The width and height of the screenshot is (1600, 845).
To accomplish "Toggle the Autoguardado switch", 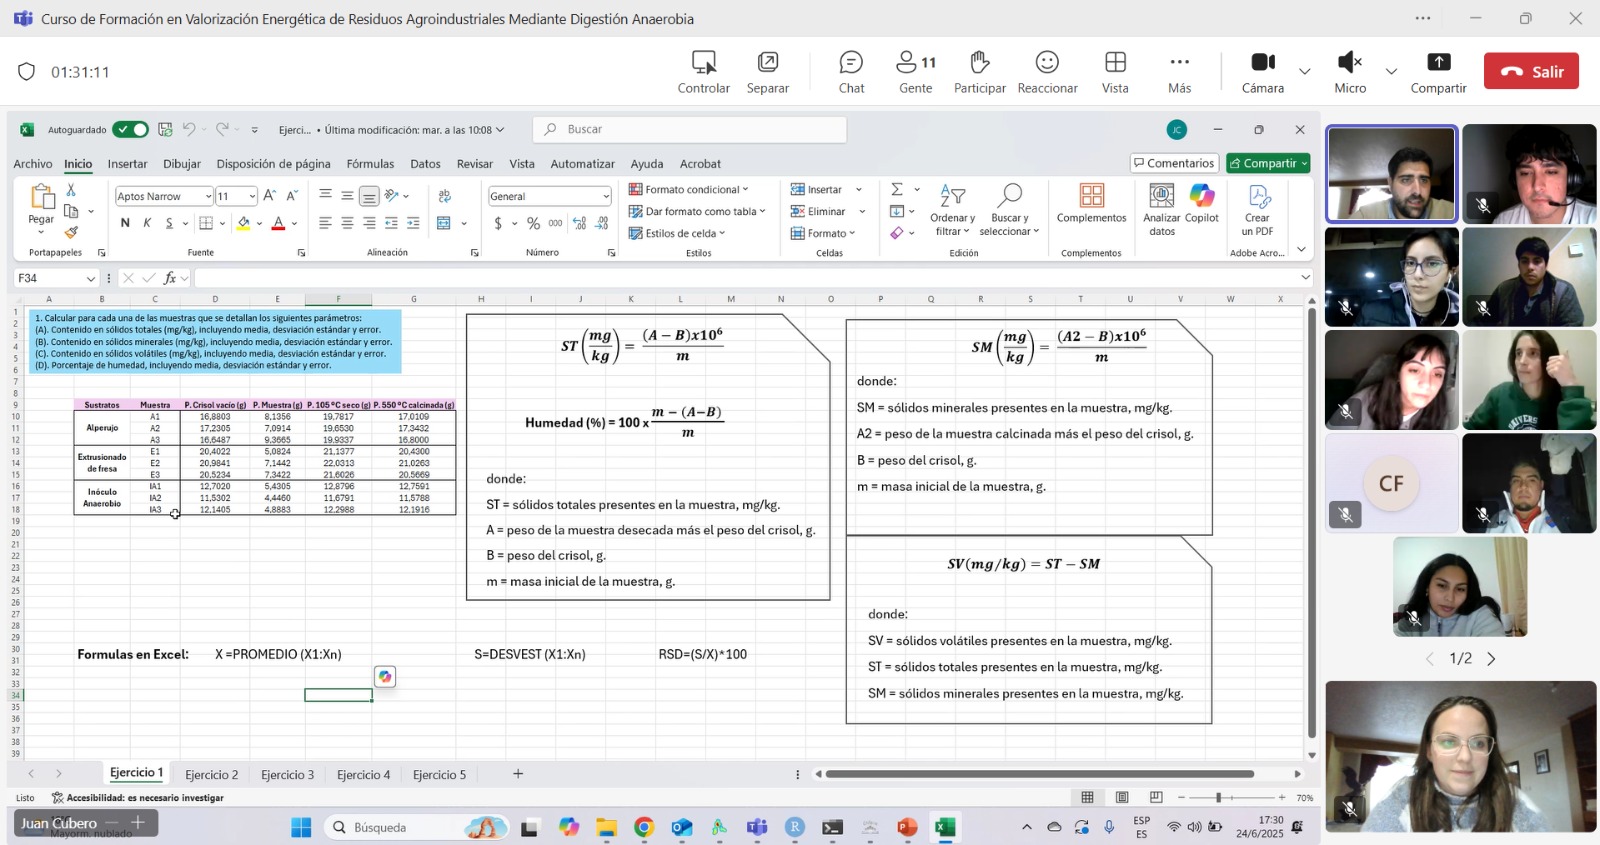I will [x=130, y=130].
